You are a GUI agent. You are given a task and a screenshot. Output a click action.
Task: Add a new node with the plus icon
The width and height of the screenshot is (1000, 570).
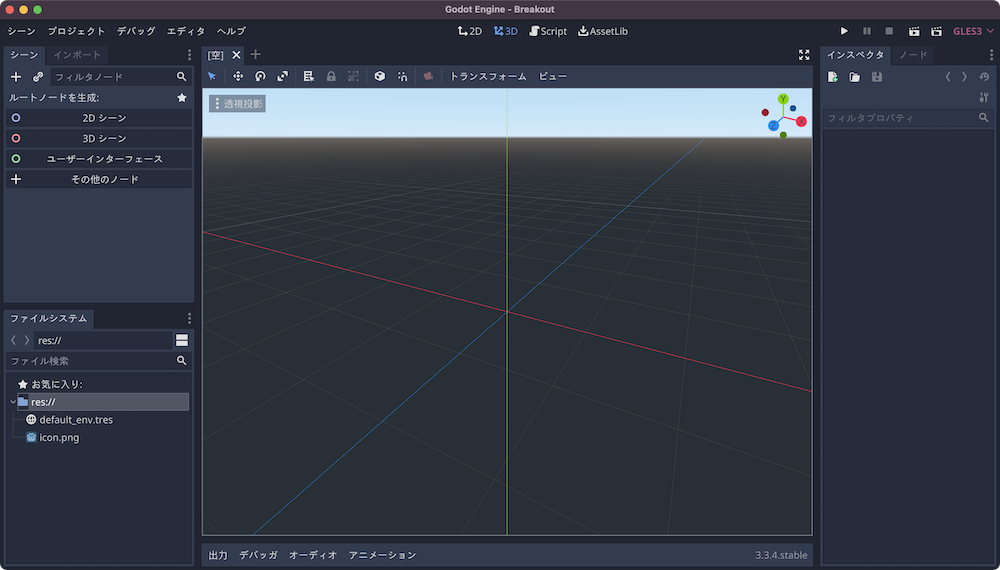(16, 77)
